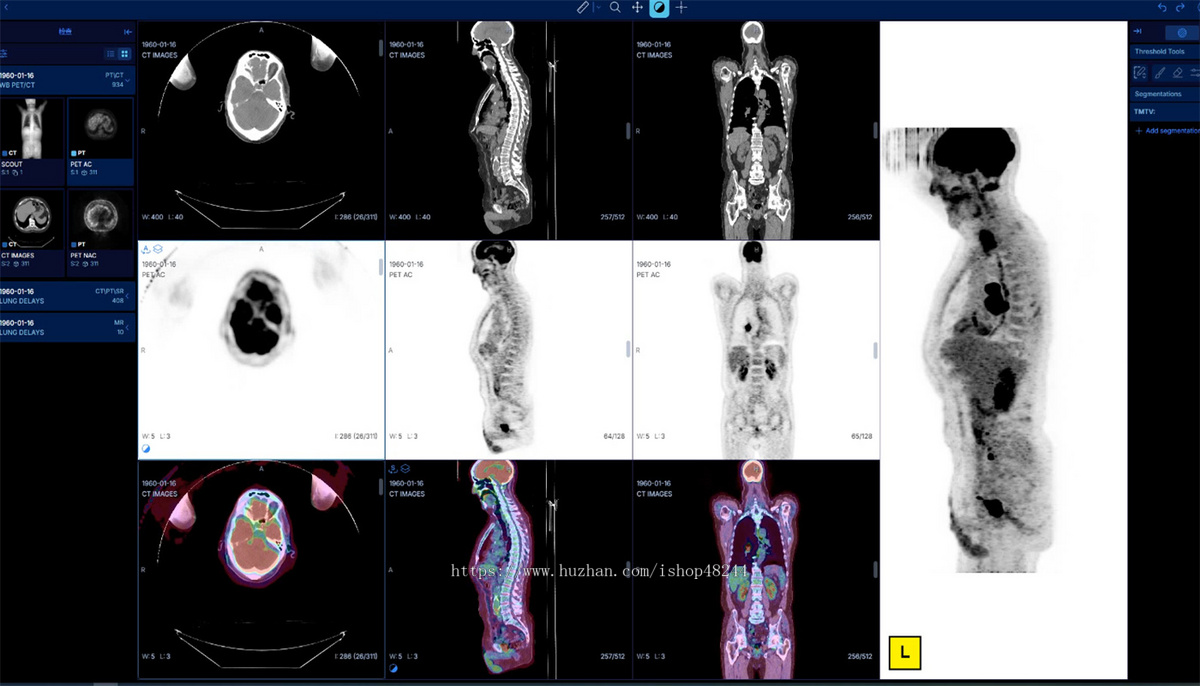Go back with the top-left arrow
1200x686 pixels.
[8, 7]
